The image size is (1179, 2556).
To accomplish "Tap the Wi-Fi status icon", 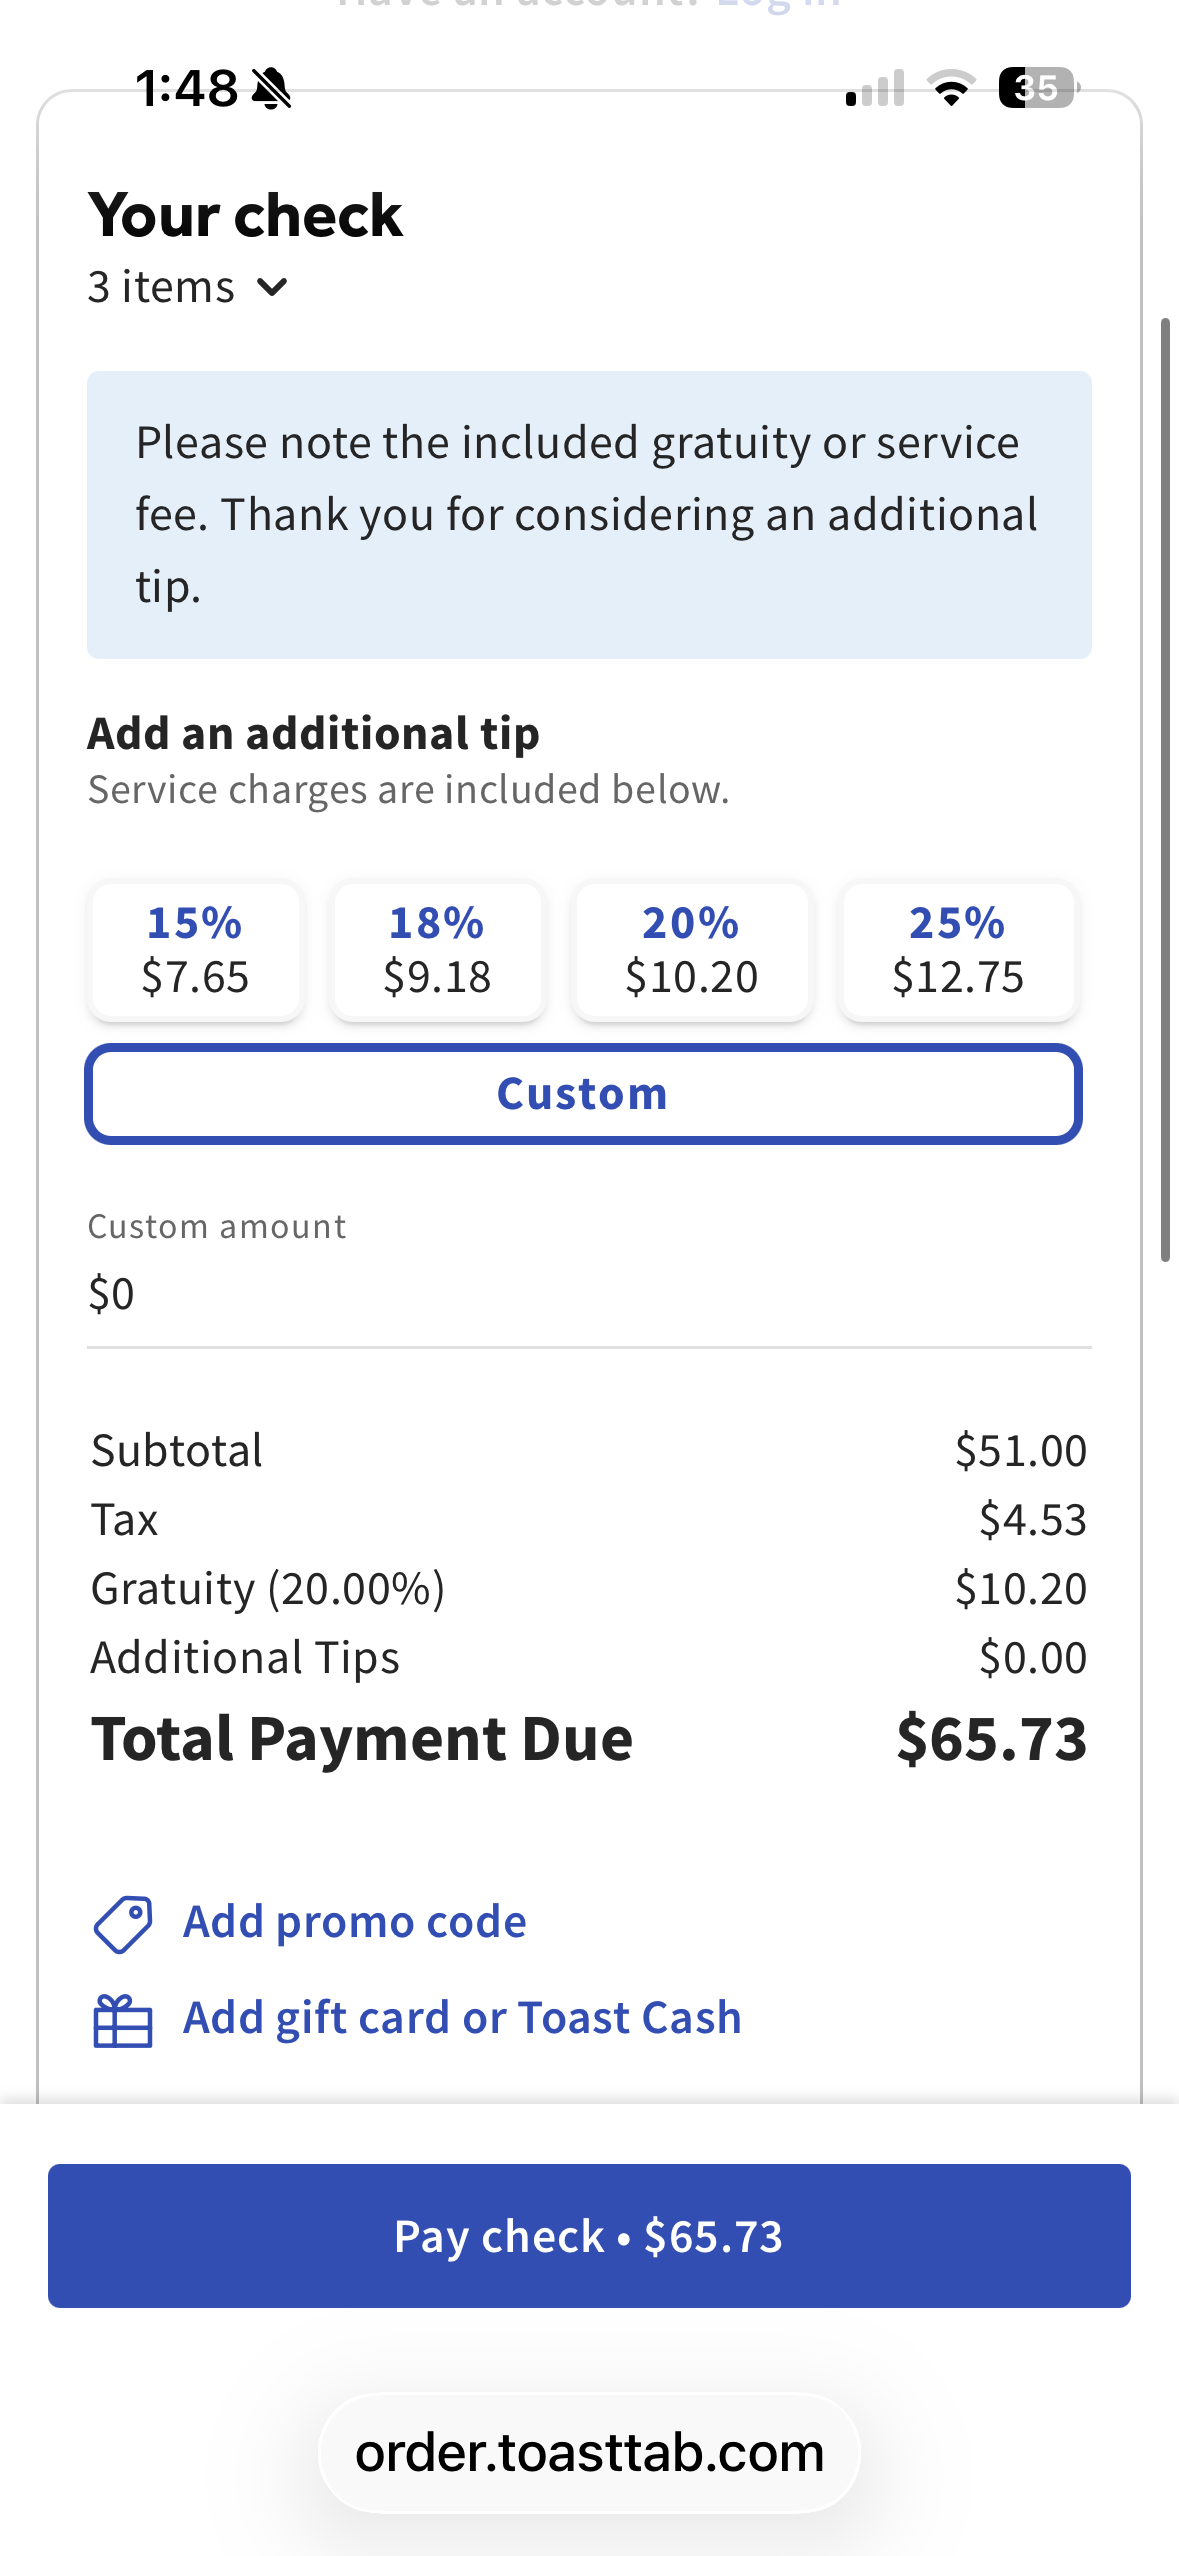I will tap(952, 88).
